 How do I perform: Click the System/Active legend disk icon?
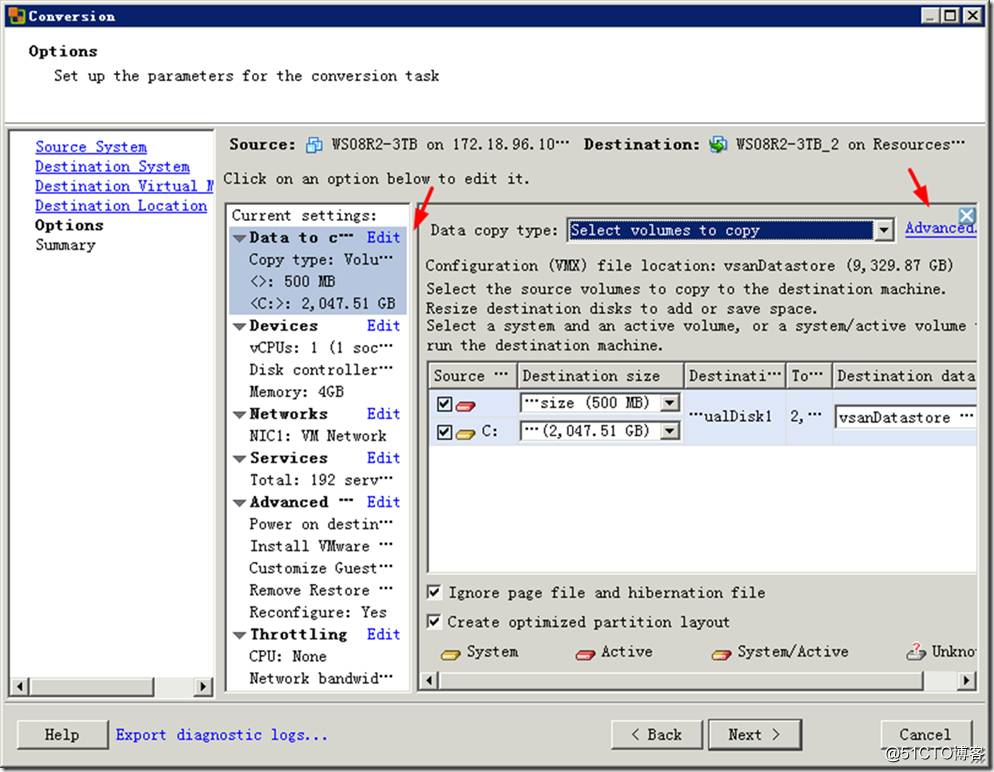721,653
